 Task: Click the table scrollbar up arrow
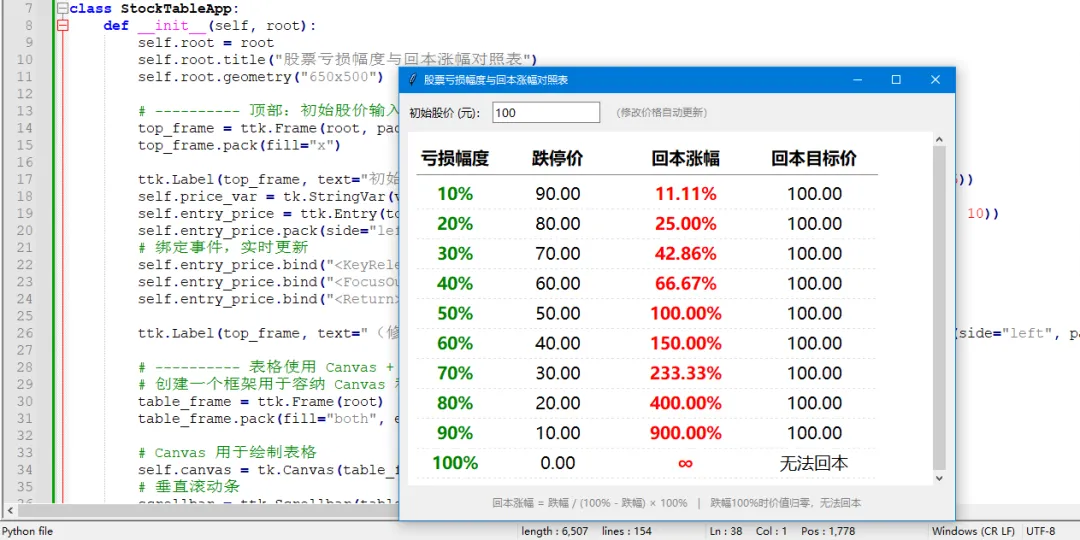pos(939,140)
